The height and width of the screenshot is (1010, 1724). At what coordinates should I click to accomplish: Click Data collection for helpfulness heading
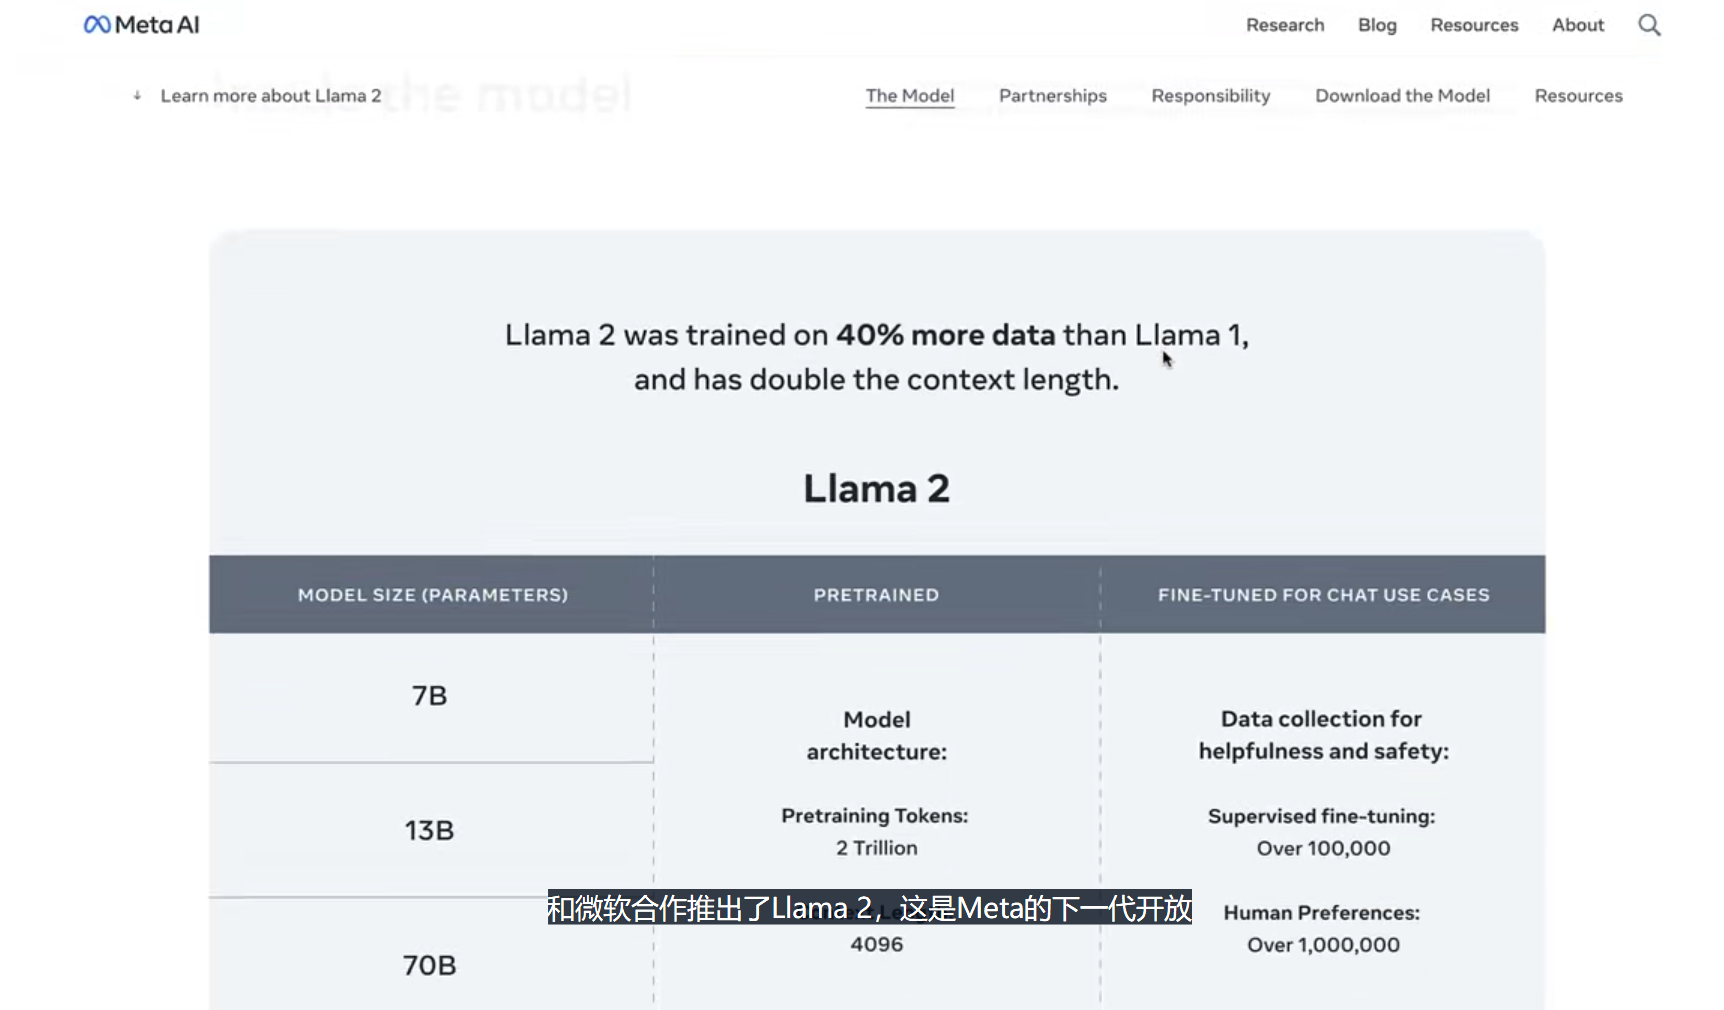click(x=1324, y=735)
